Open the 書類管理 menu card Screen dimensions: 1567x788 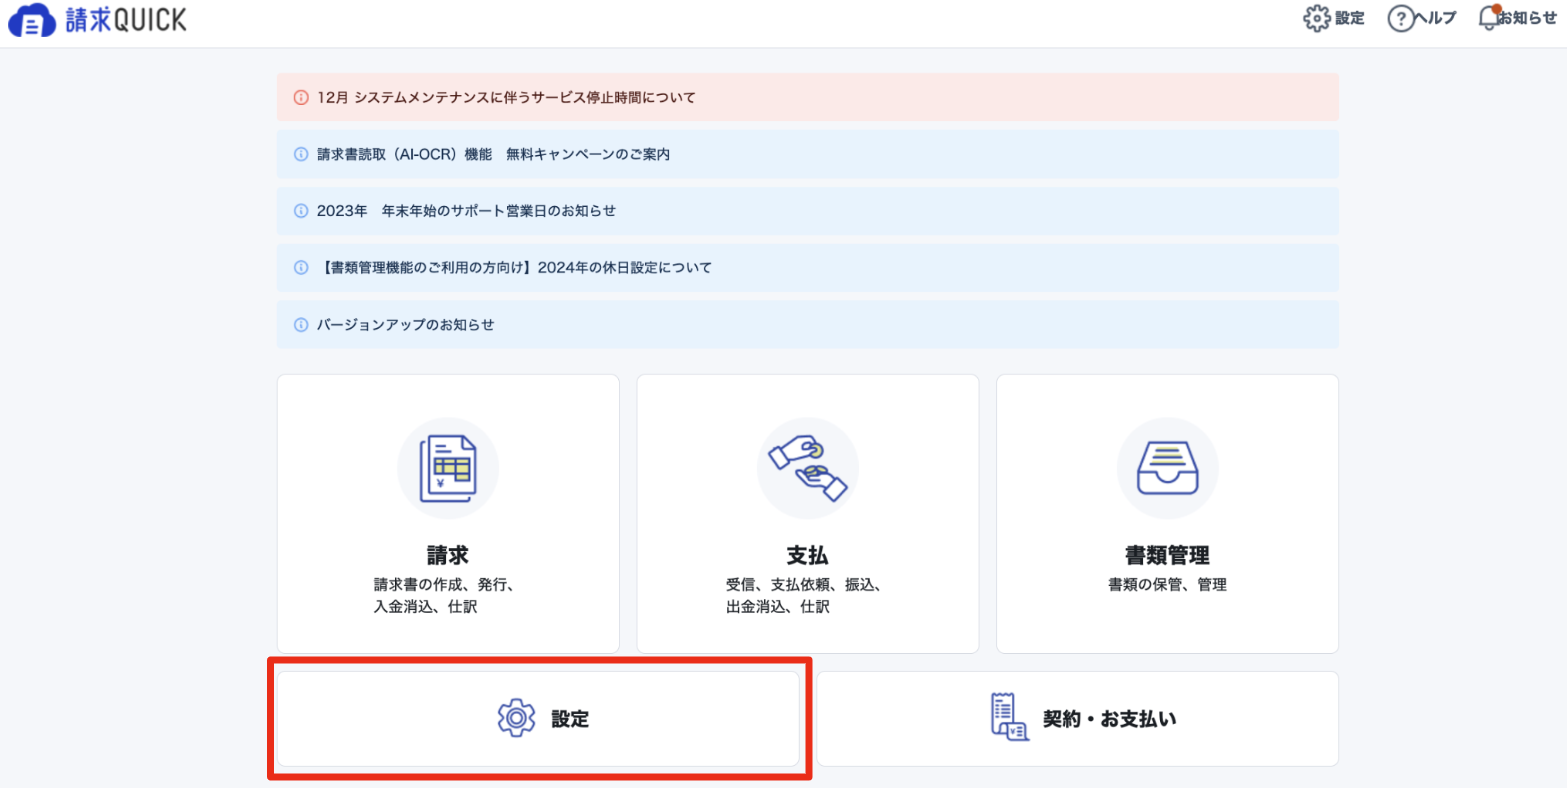(1167, 514)
